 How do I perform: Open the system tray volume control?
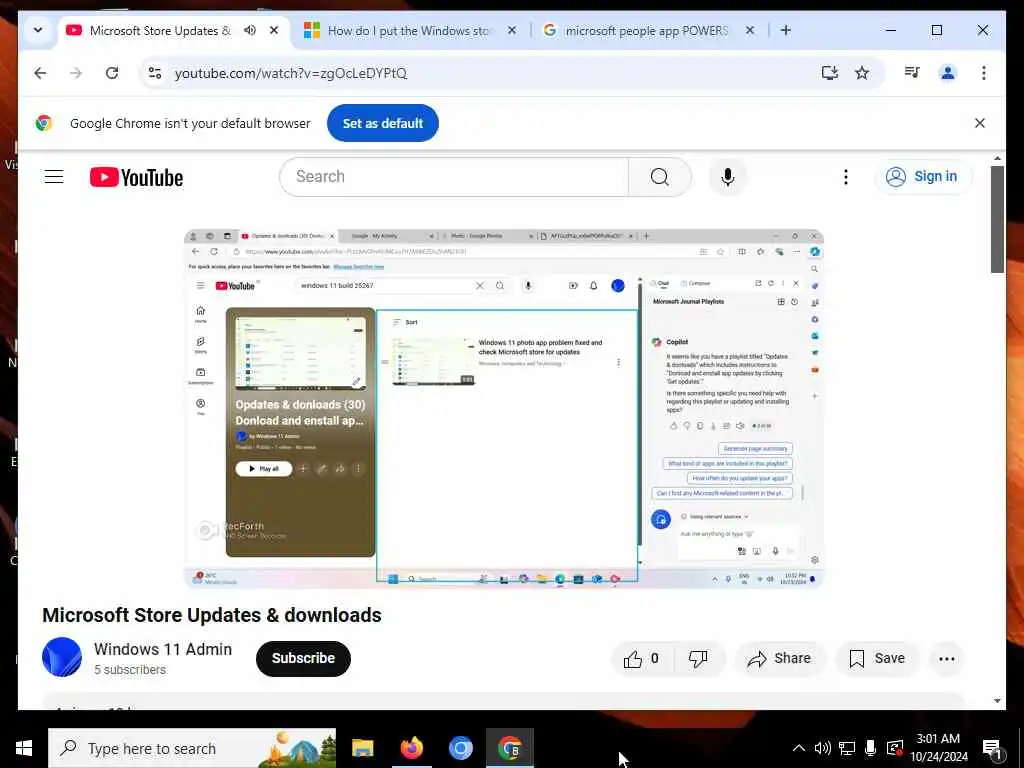[x=822, y=748]
